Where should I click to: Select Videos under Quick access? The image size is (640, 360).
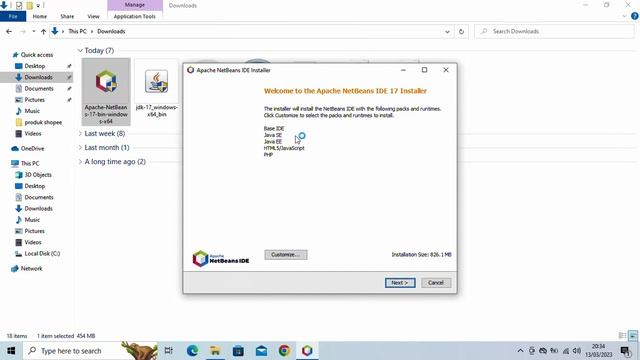tap(33, 133)
